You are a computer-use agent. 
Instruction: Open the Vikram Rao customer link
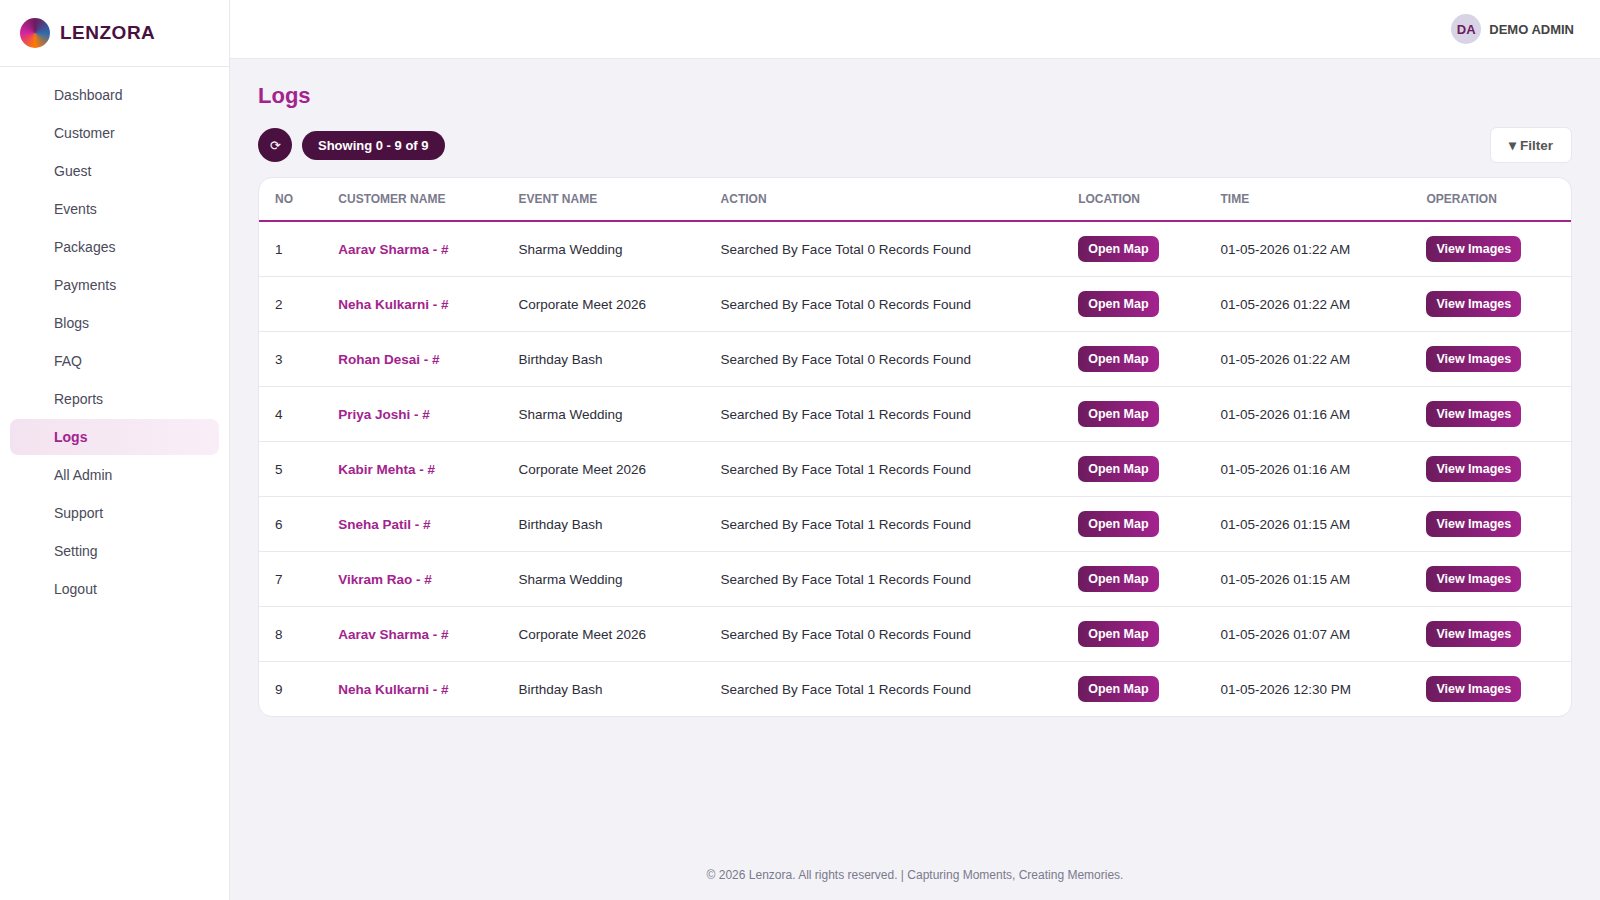click(385, 580)
